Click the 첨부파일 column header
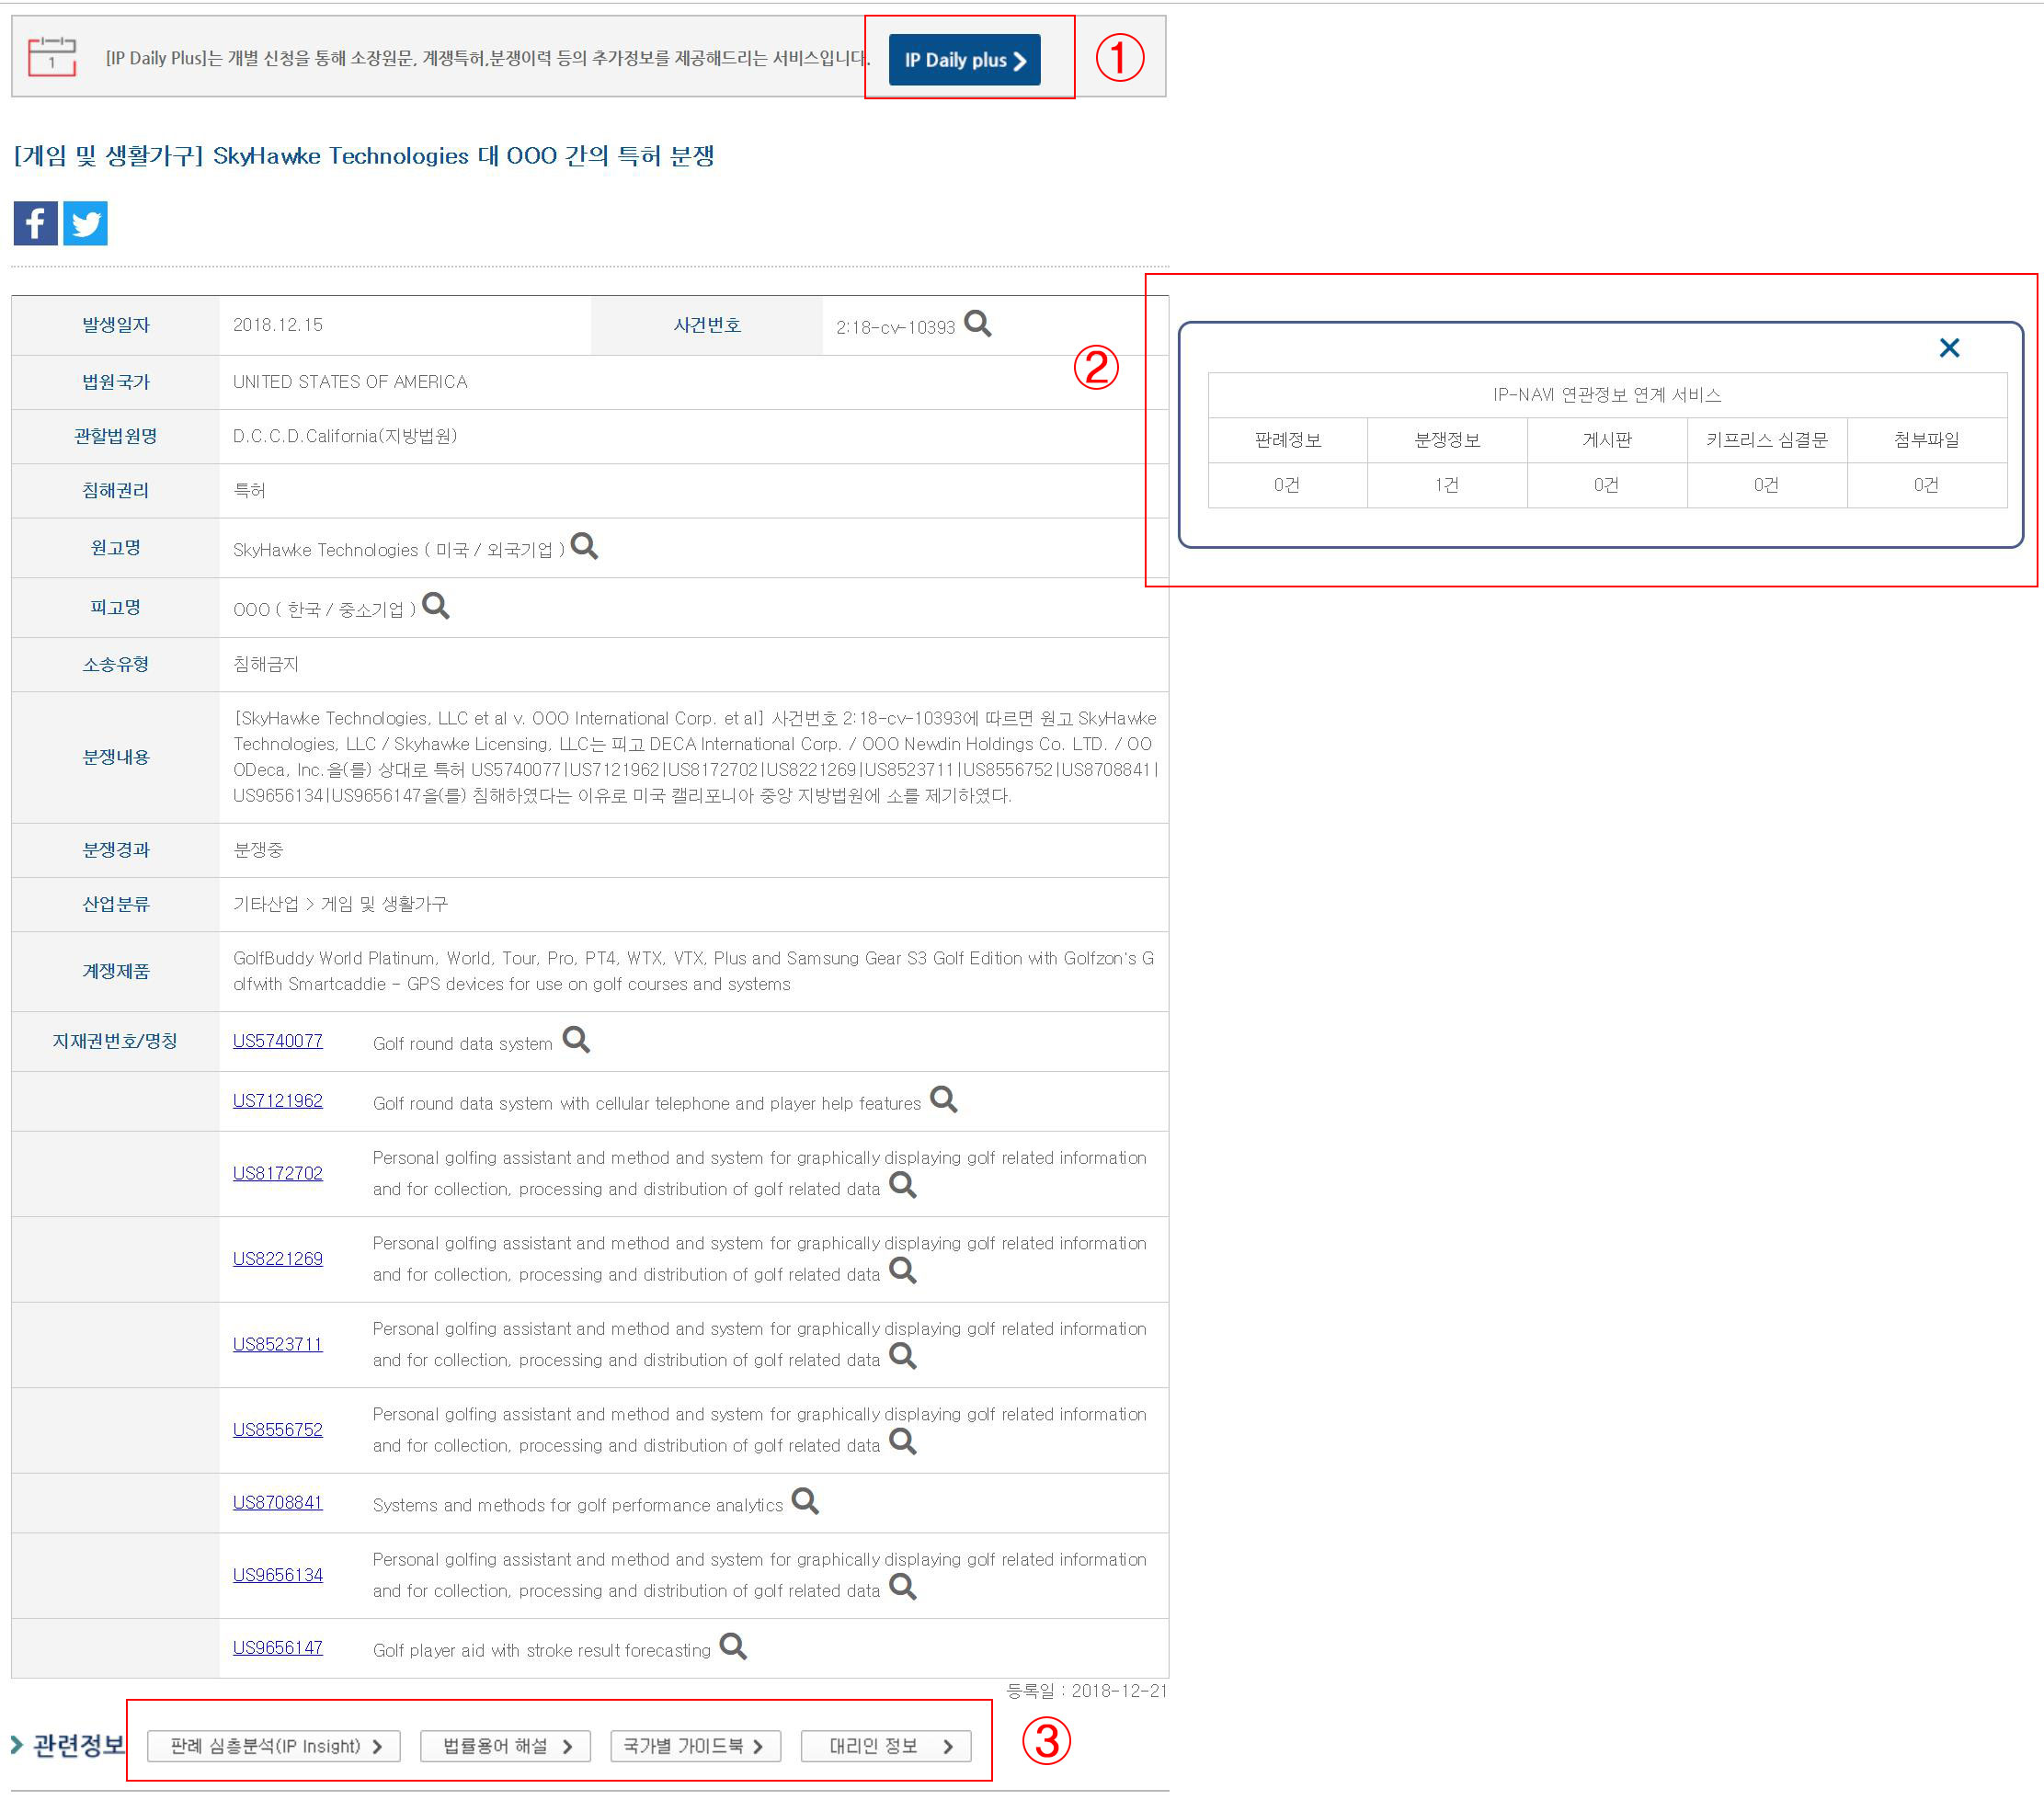The width and height of the screenshot is (2044, 1800). tap(1927, 440)
